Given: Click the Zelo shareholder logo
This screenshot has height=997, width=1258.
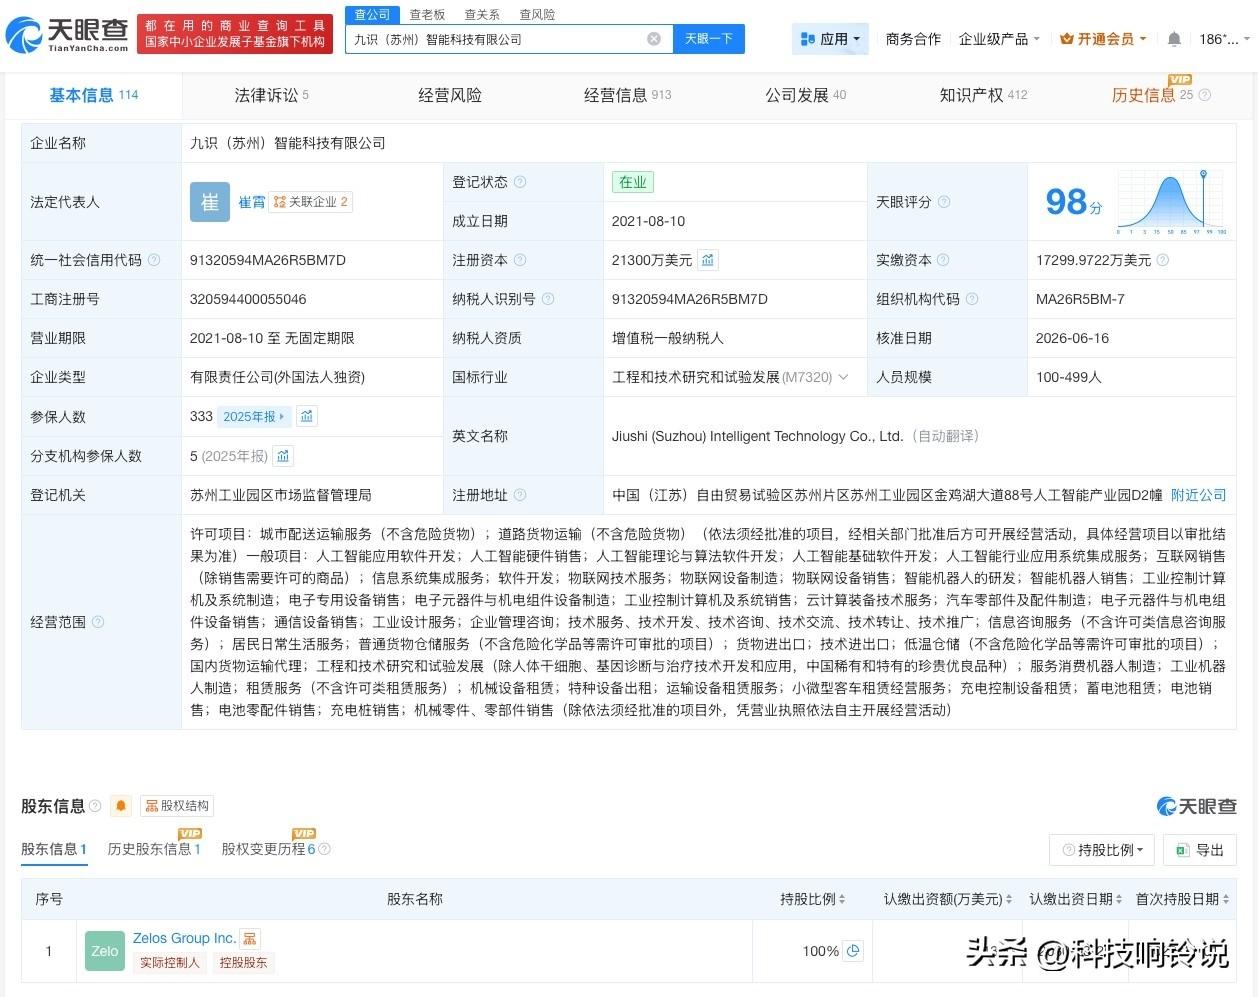Looking at the screenshot, I should tap(105, 951).
